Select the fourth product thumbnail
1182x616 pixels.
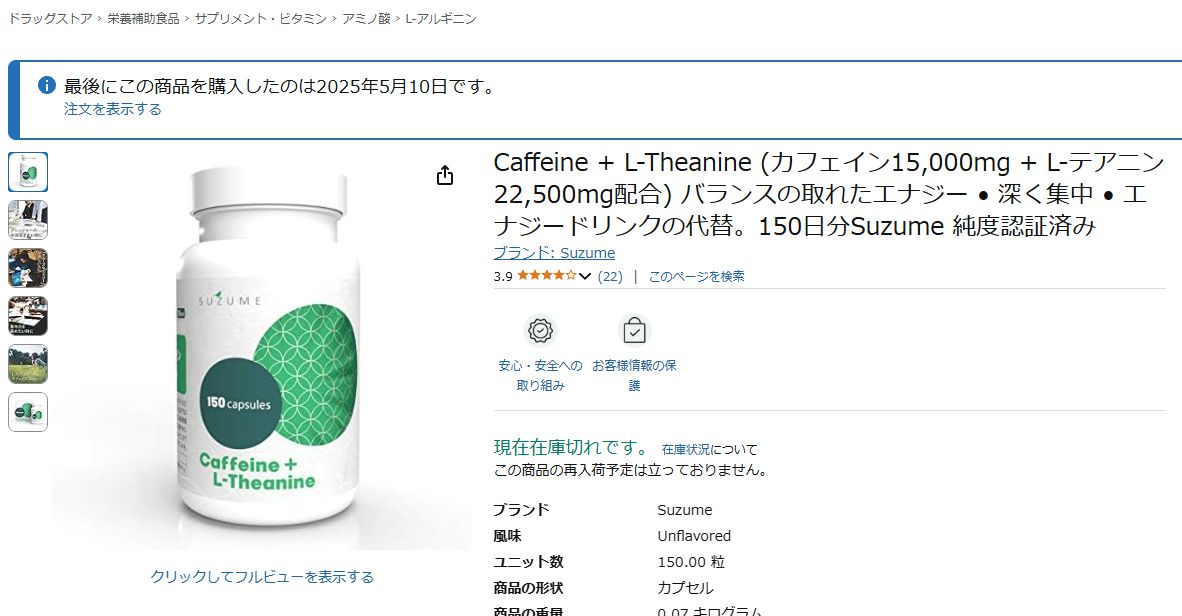click(x=28, y=316)
